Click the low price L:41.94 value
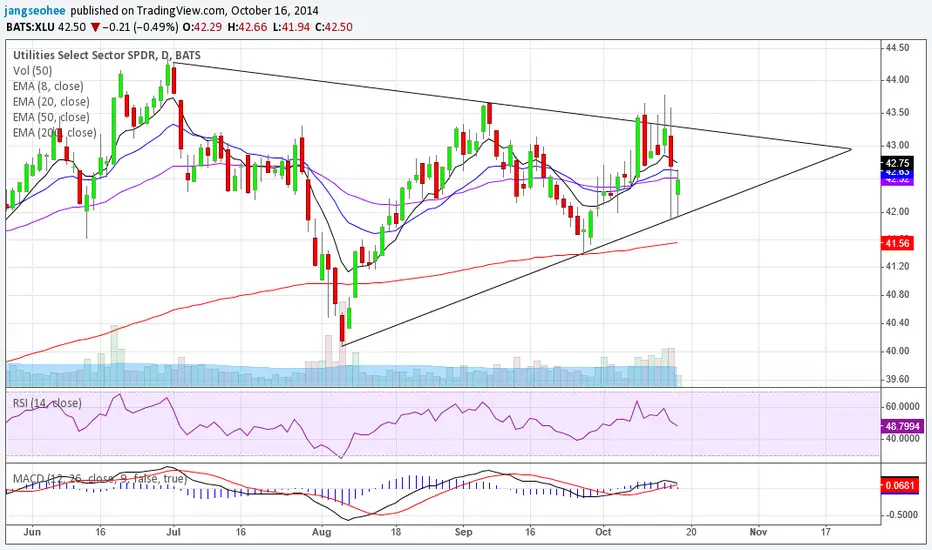This screenshot has height=550, width=932. pyautogui.click(x=291, y=27)
